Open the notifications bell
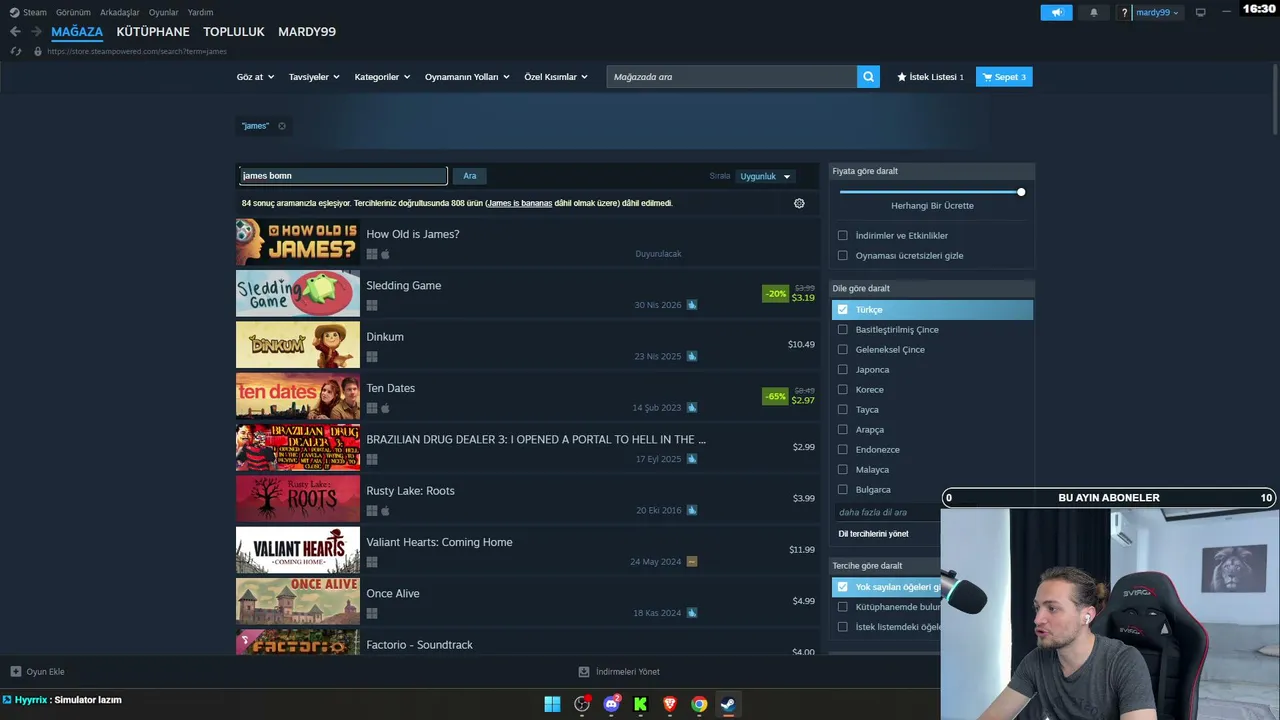 1093,12
